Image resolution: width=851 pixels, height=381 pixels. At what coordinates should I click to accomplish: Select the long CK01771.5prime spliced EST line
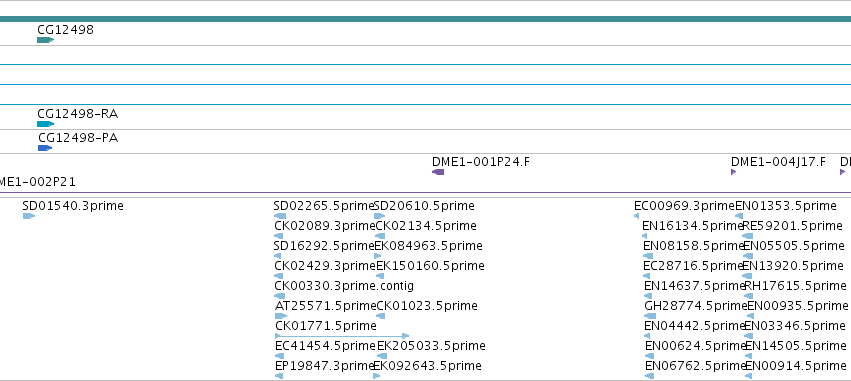[342, 336]
